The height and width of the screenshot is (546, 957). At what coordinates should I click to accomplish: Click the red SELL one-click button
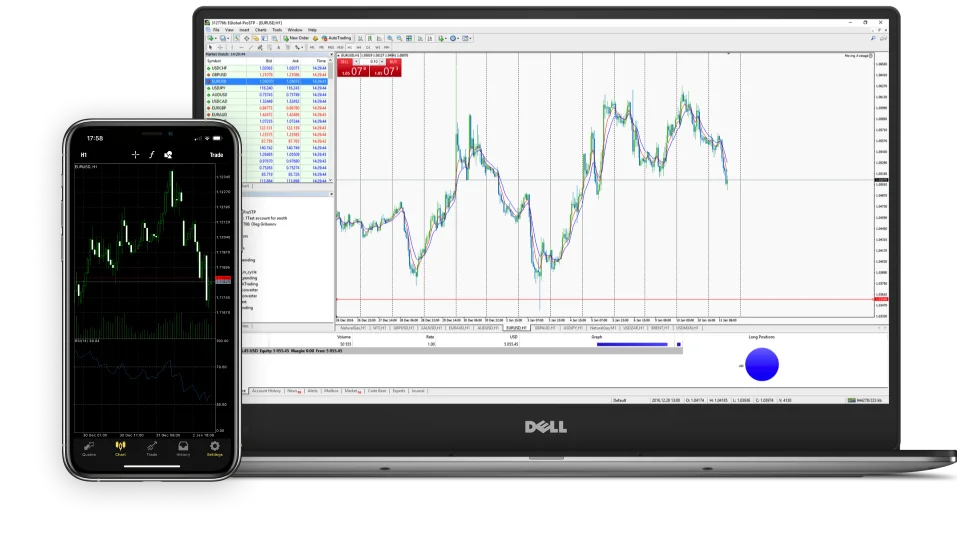tap(353, 68)
